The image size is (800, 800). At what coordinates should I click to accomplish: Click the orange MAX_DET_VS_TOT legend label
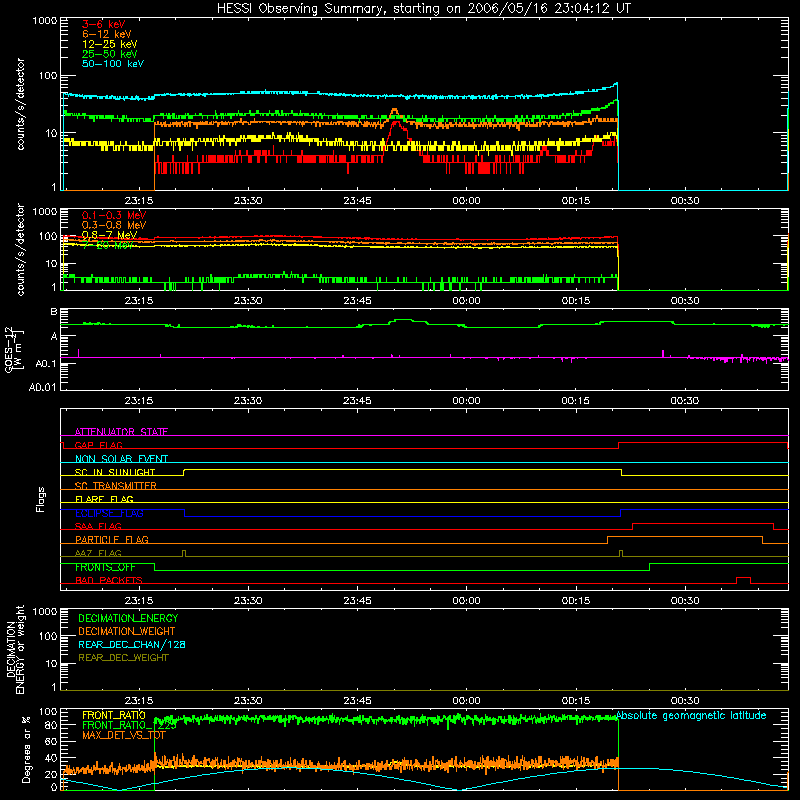(123, 735)
